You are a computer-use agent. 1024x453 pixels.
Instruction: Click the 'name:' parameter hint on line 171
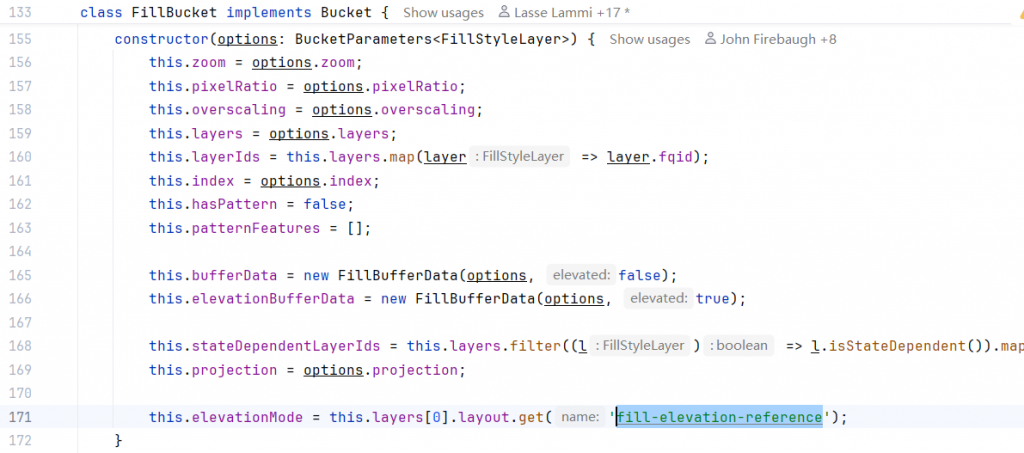(x=581, y=417)
